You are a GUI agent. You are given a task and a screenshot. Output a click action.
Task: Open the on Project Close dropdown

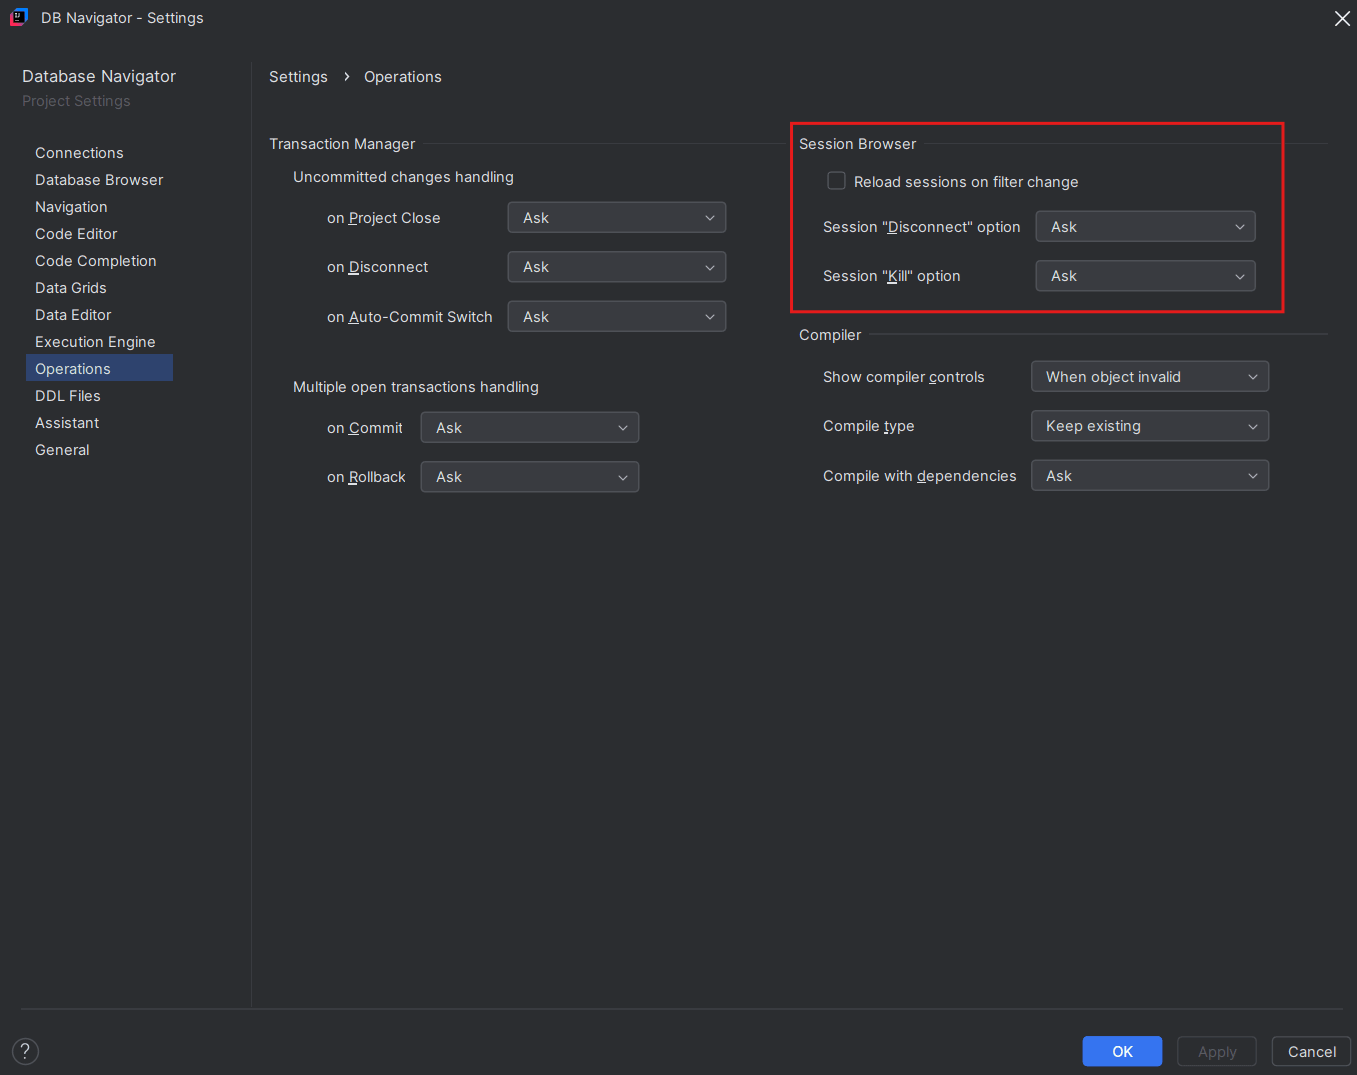tap(617, 218)
